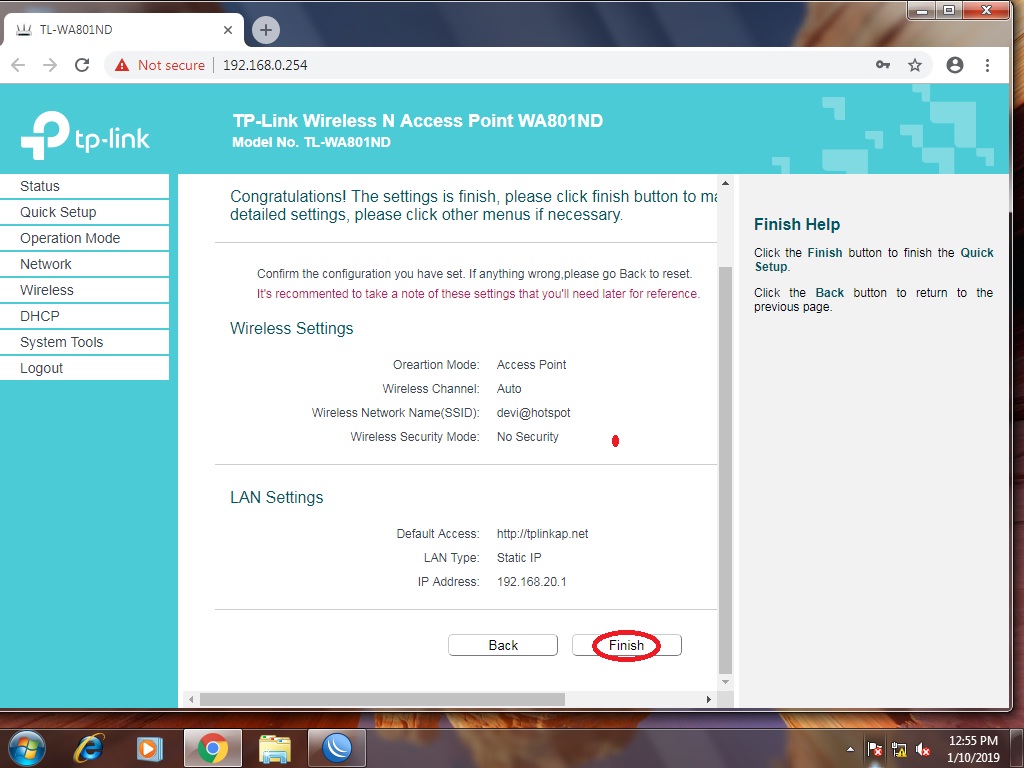
Task: Click the horizontal scrollbar thumb
Action: click(382, 699)
